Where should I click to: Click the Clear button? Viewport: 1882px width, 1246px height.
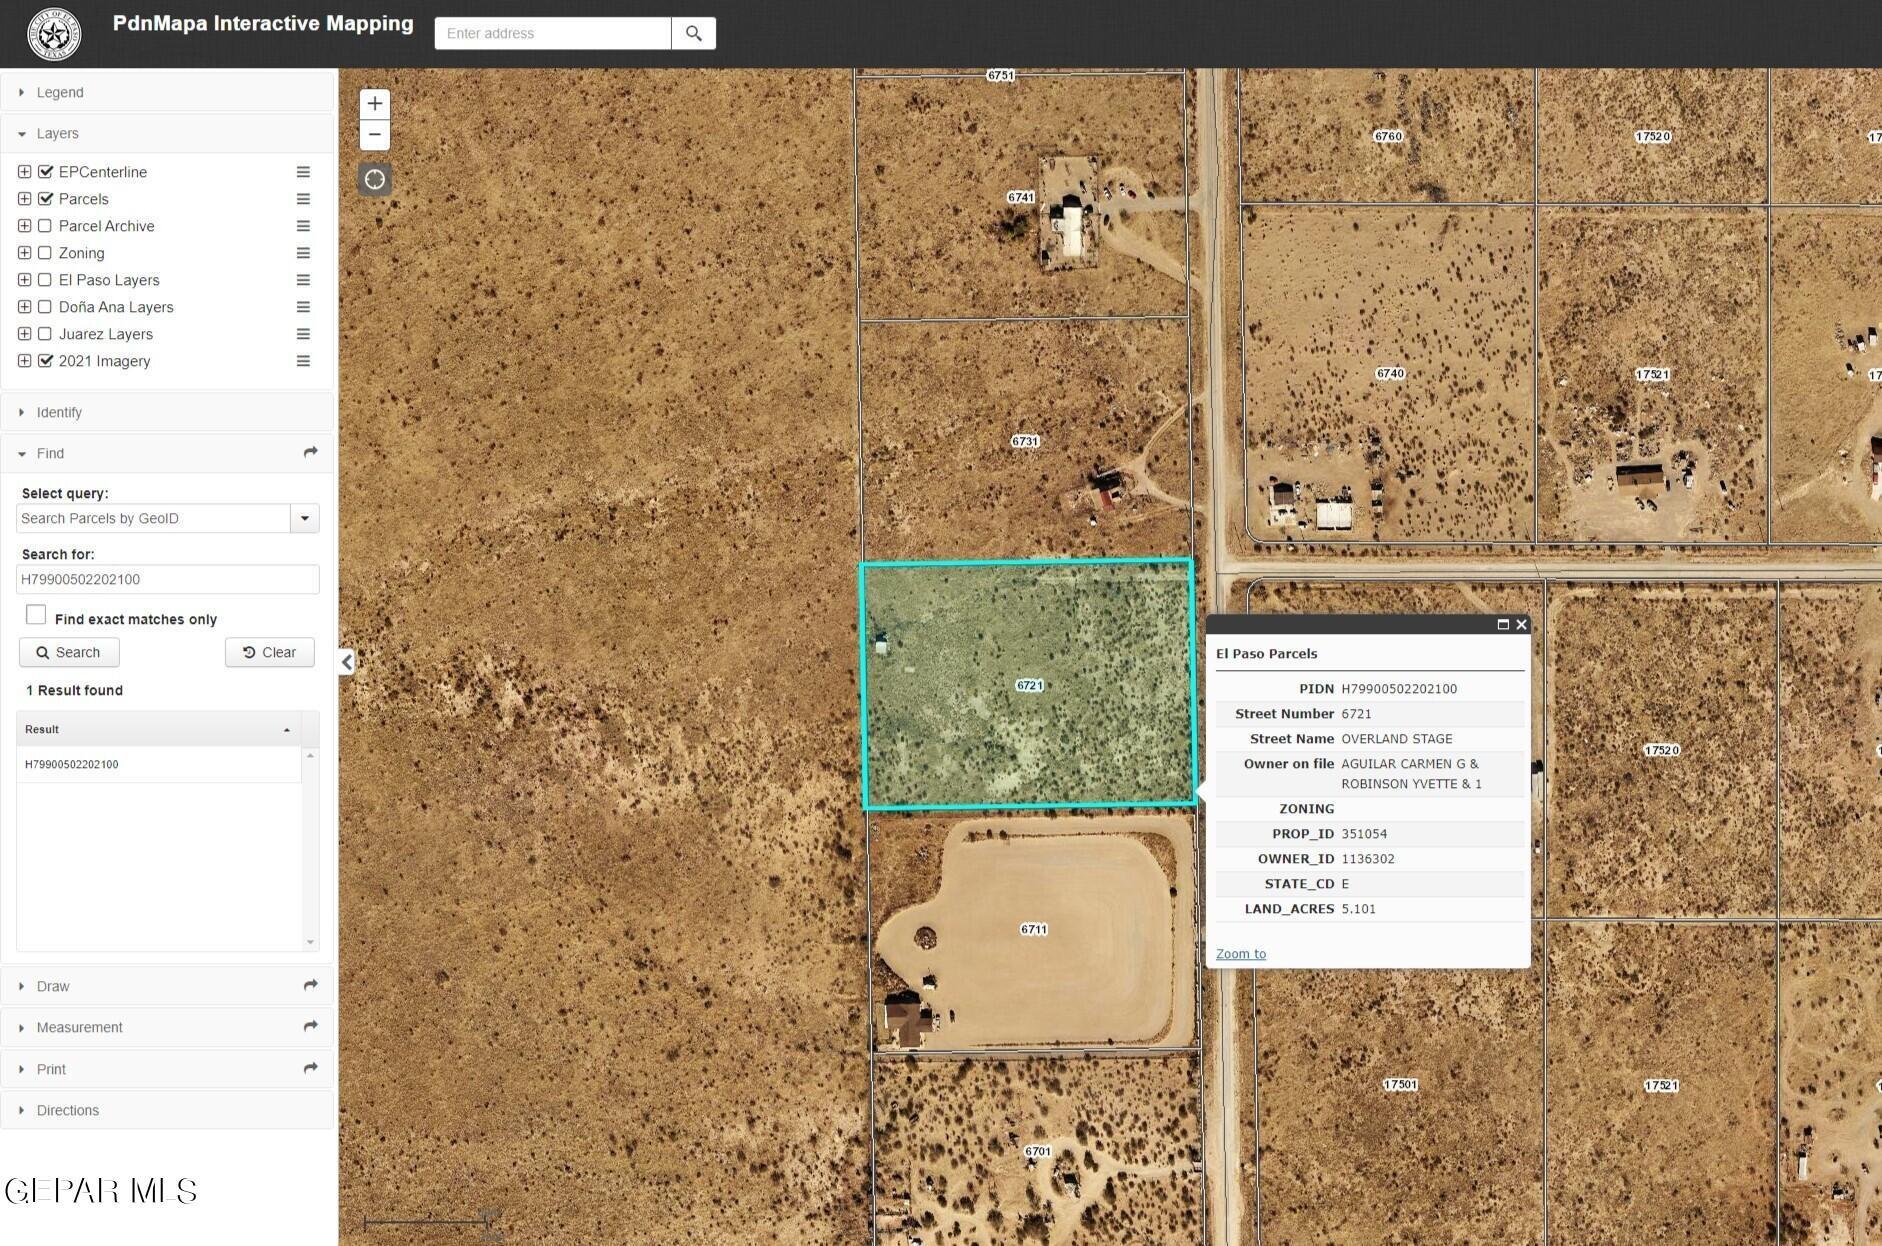point(269,652)
